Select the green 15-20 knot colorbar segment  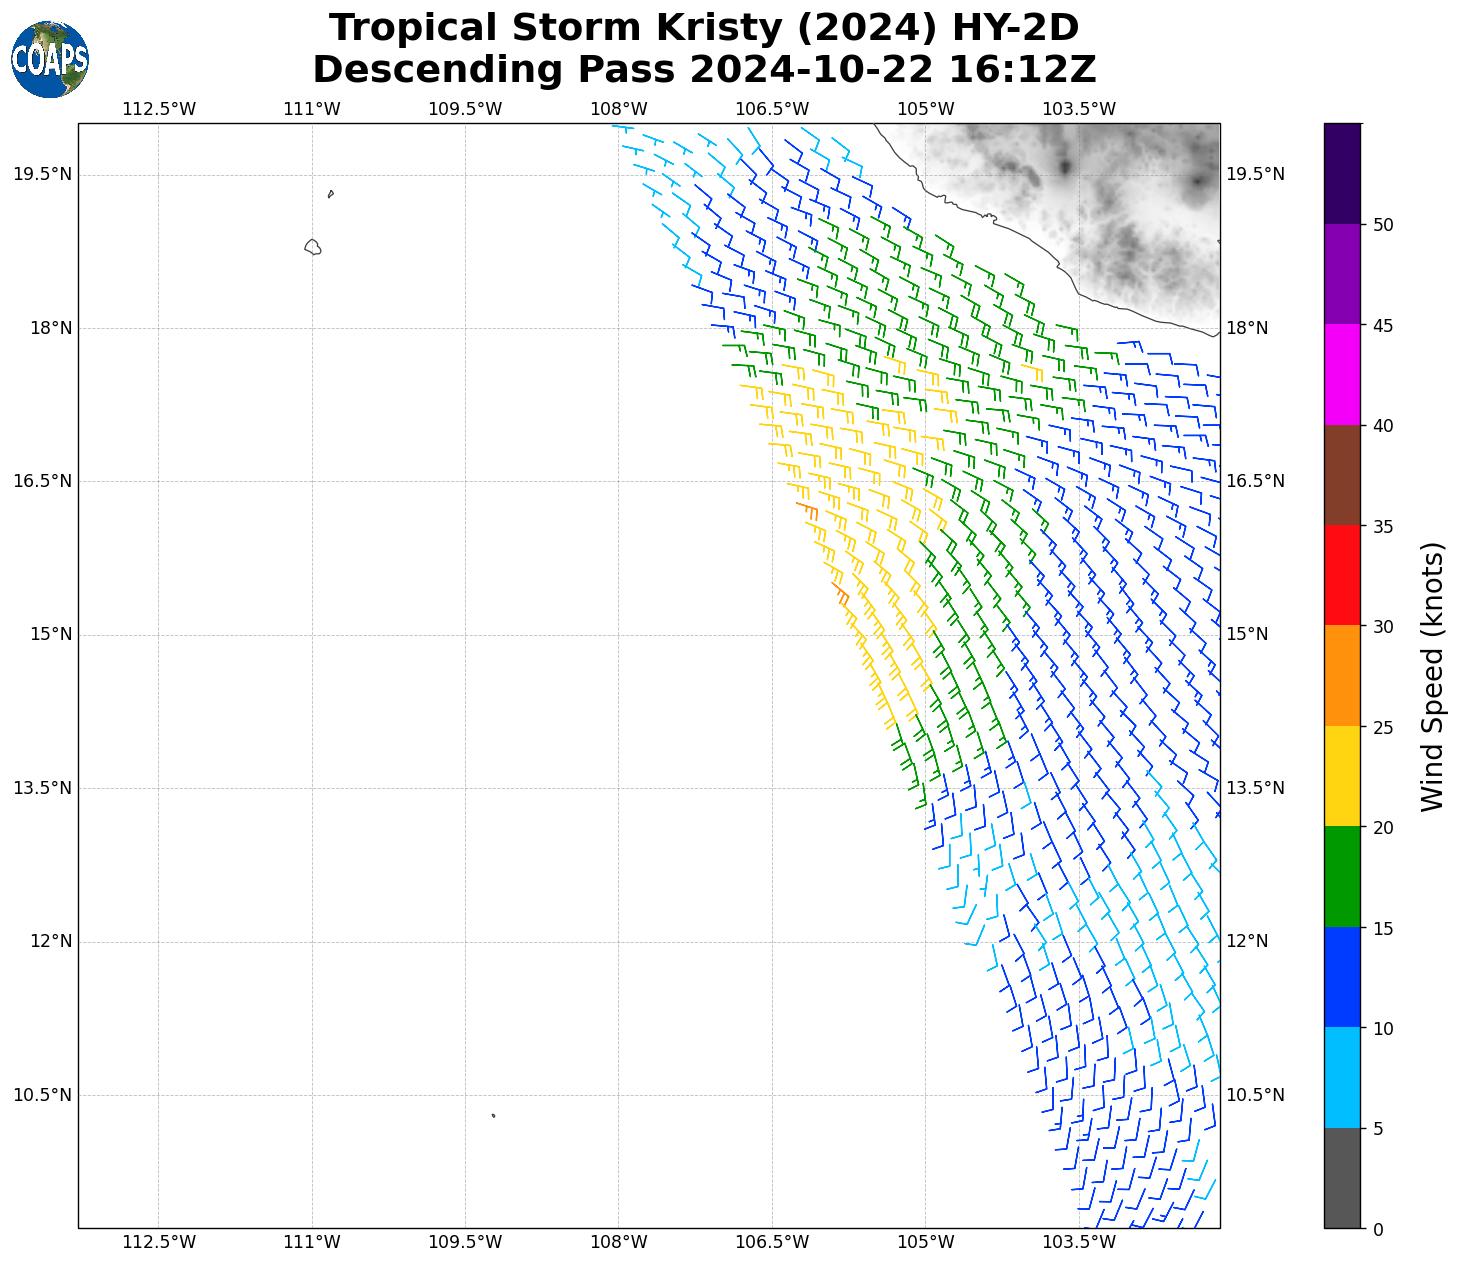(1342, 876)
